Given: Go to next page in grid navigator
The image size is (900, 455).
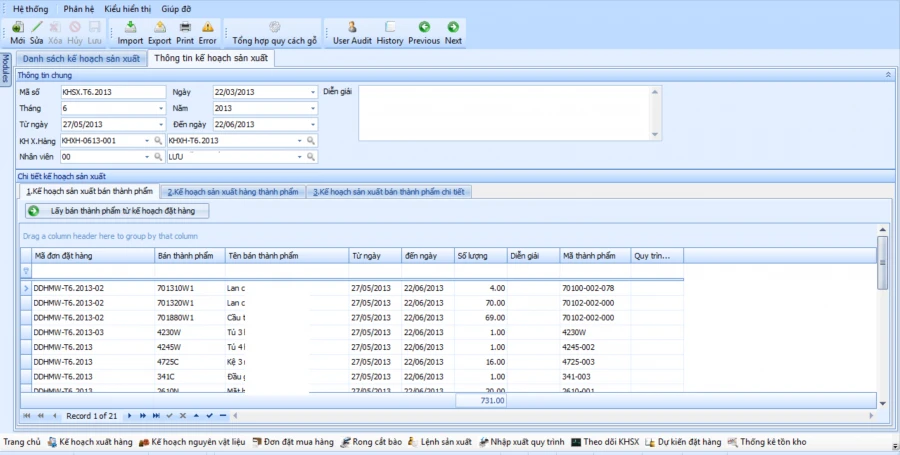Looking at the screenshot, I should (x=143, y=415).
